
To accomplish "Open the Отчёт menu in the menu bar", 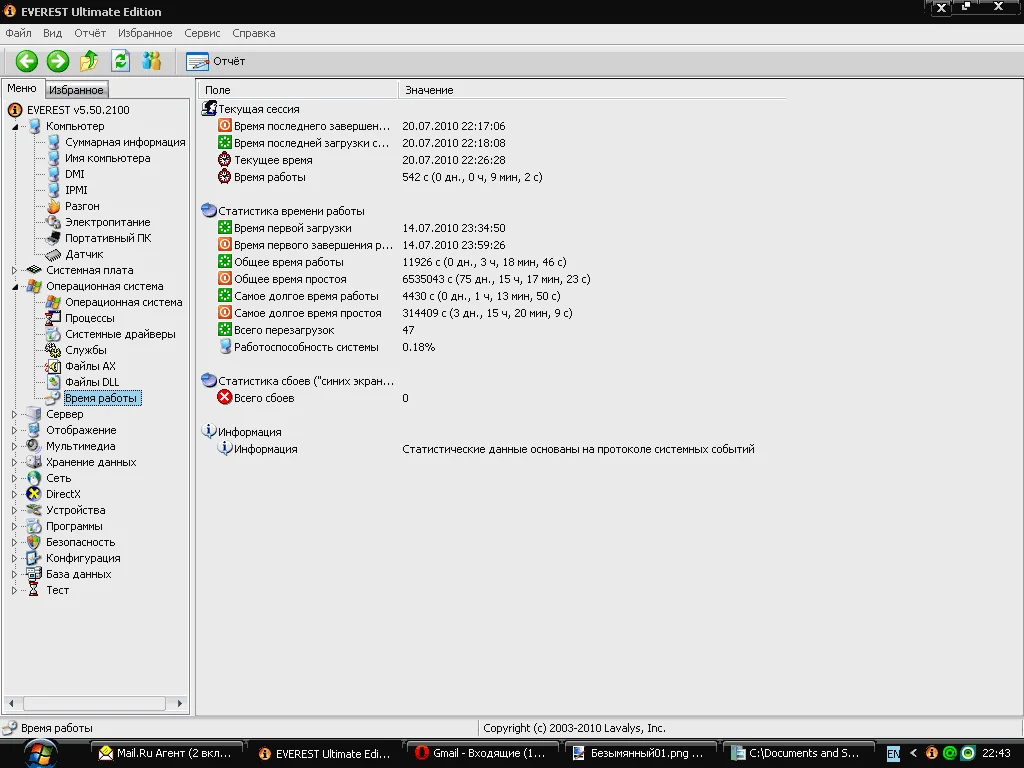I will coord(90,33).
